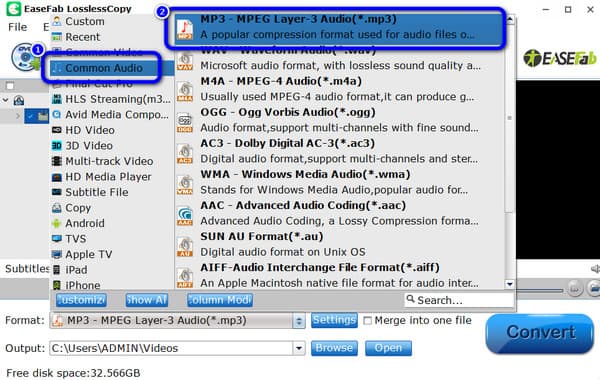Click the Search format field
The image size is (600, 380).
[459, 300]
